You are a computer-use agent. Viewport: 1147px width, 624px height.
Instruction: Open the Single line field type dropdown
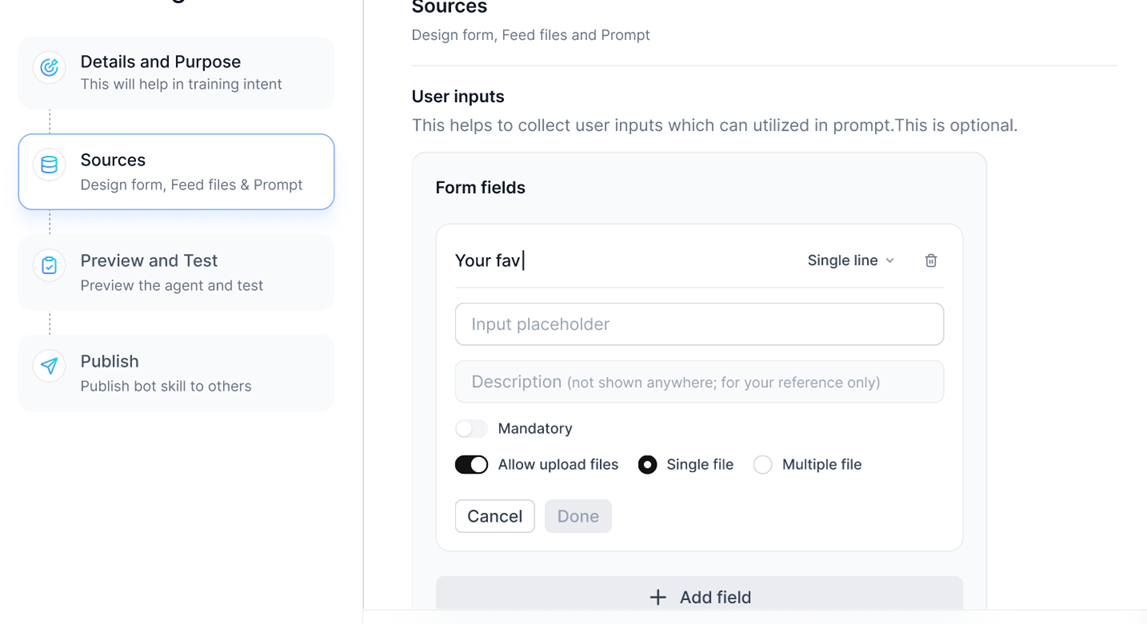pyautogui.click(x=851, y=260)
